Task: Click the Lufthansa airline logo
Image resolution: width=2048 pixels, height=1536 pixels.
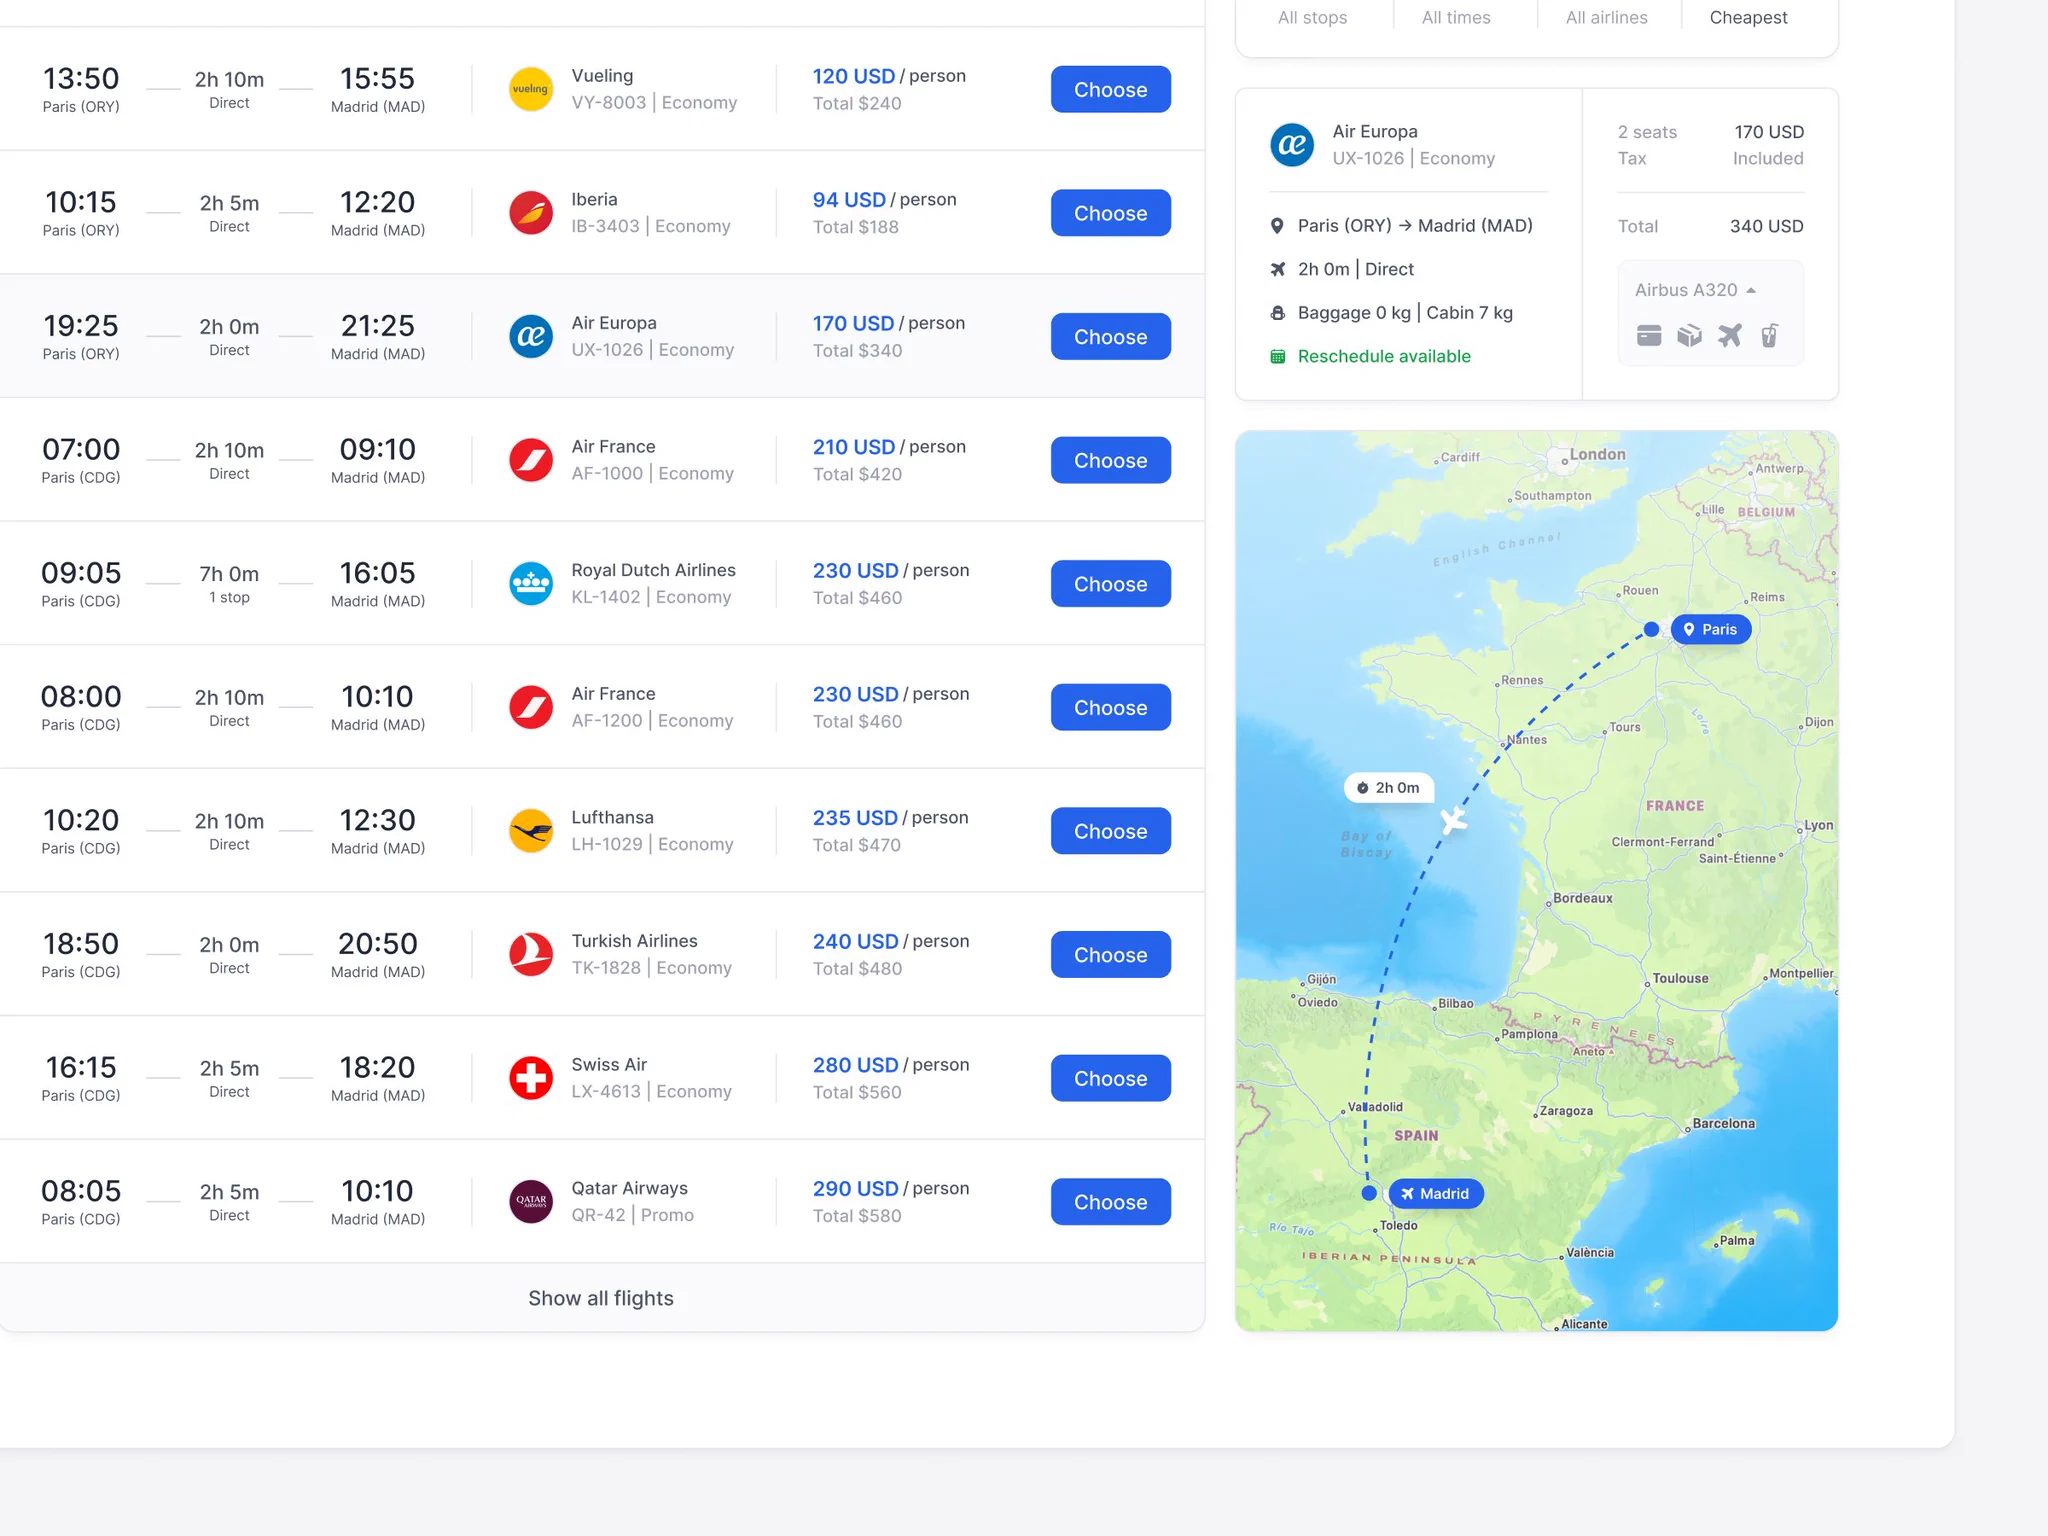Action: click(531, 831)
